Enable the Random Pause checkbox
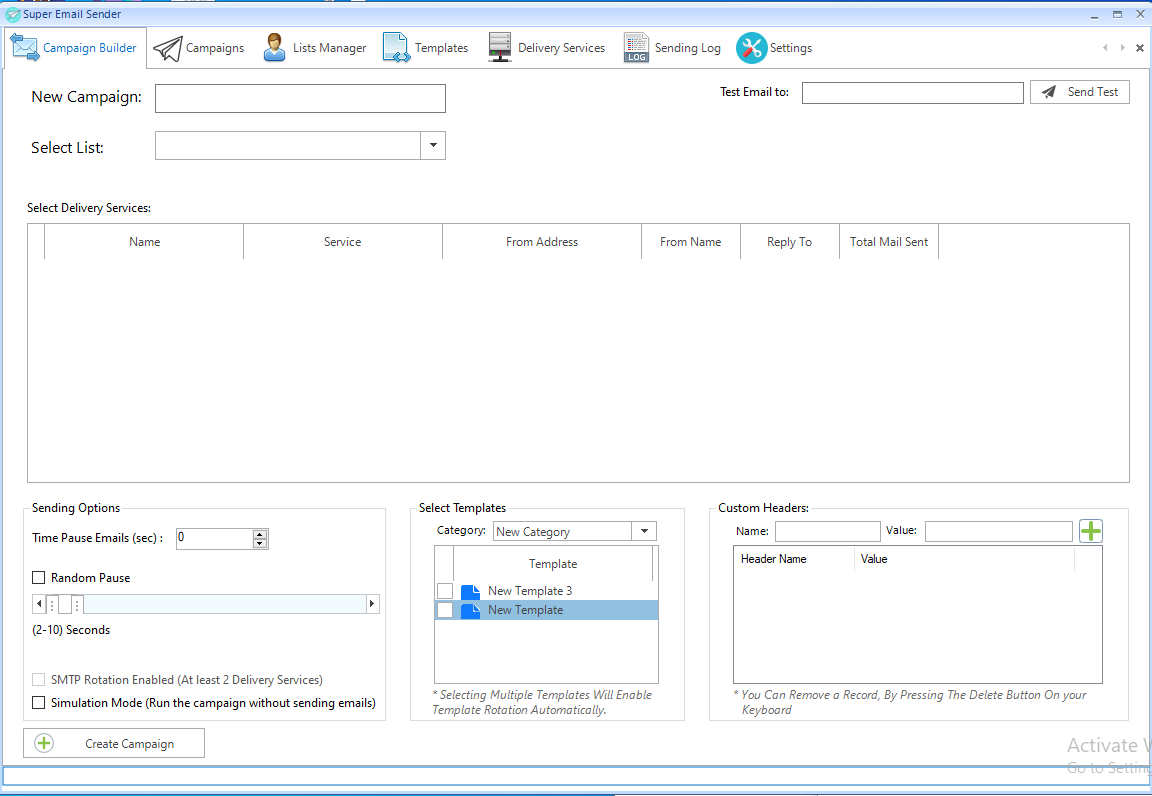 (39, 578)
